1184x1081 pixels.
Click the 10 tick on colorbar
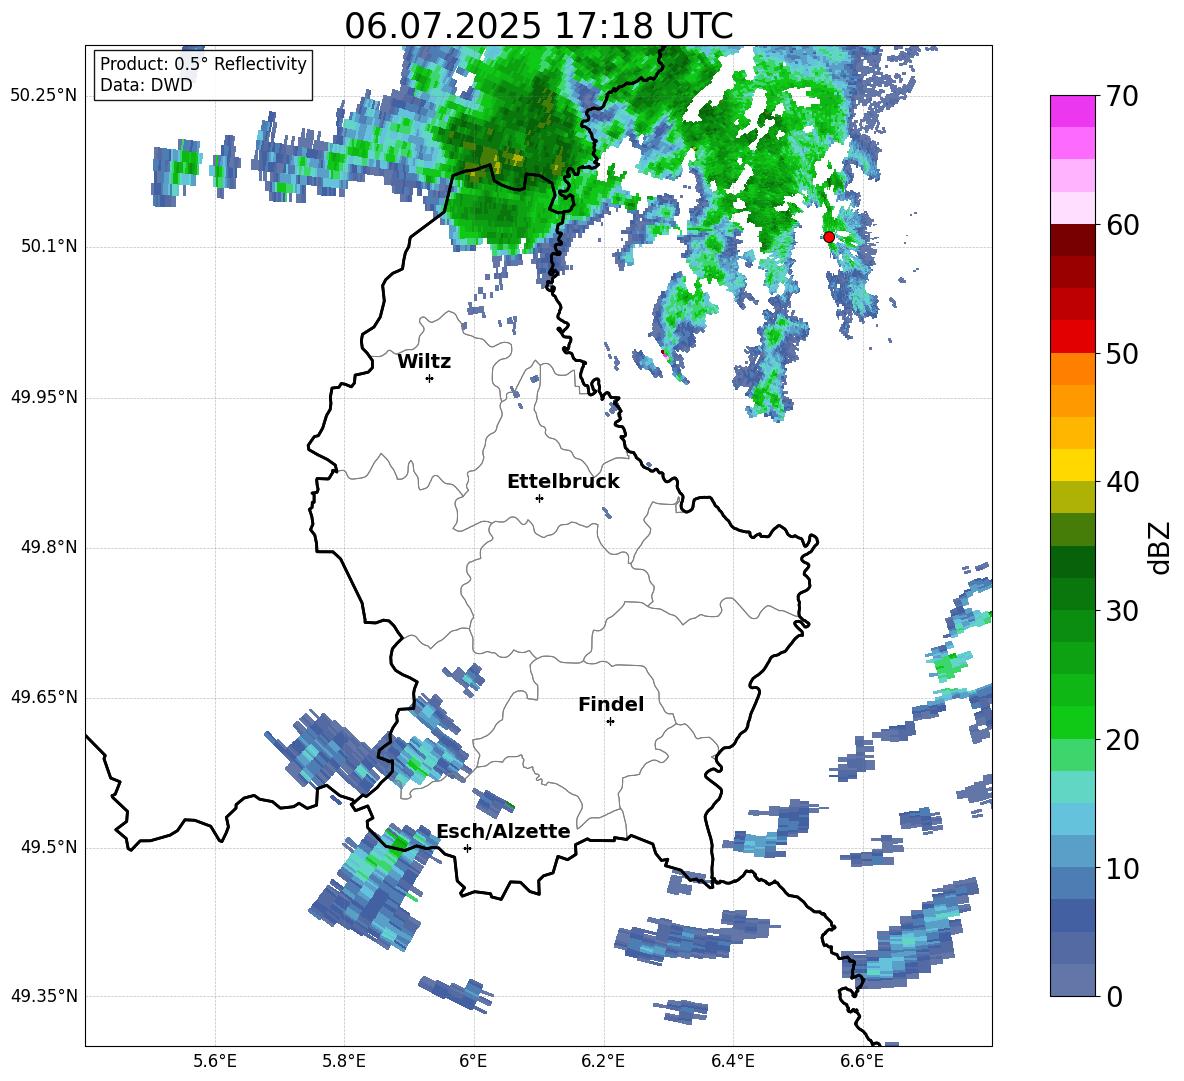pyautogui.click(x=1121, y=869)
